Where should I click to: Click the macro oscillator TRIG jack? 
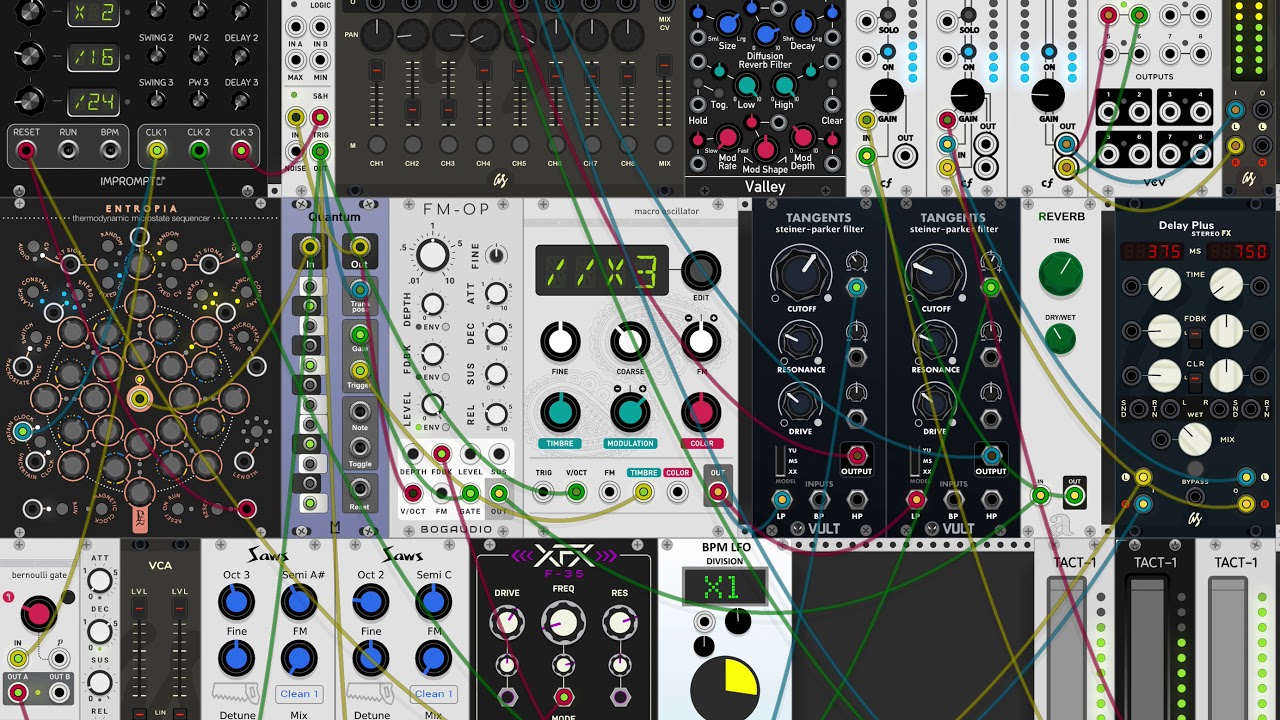point(543,492)
